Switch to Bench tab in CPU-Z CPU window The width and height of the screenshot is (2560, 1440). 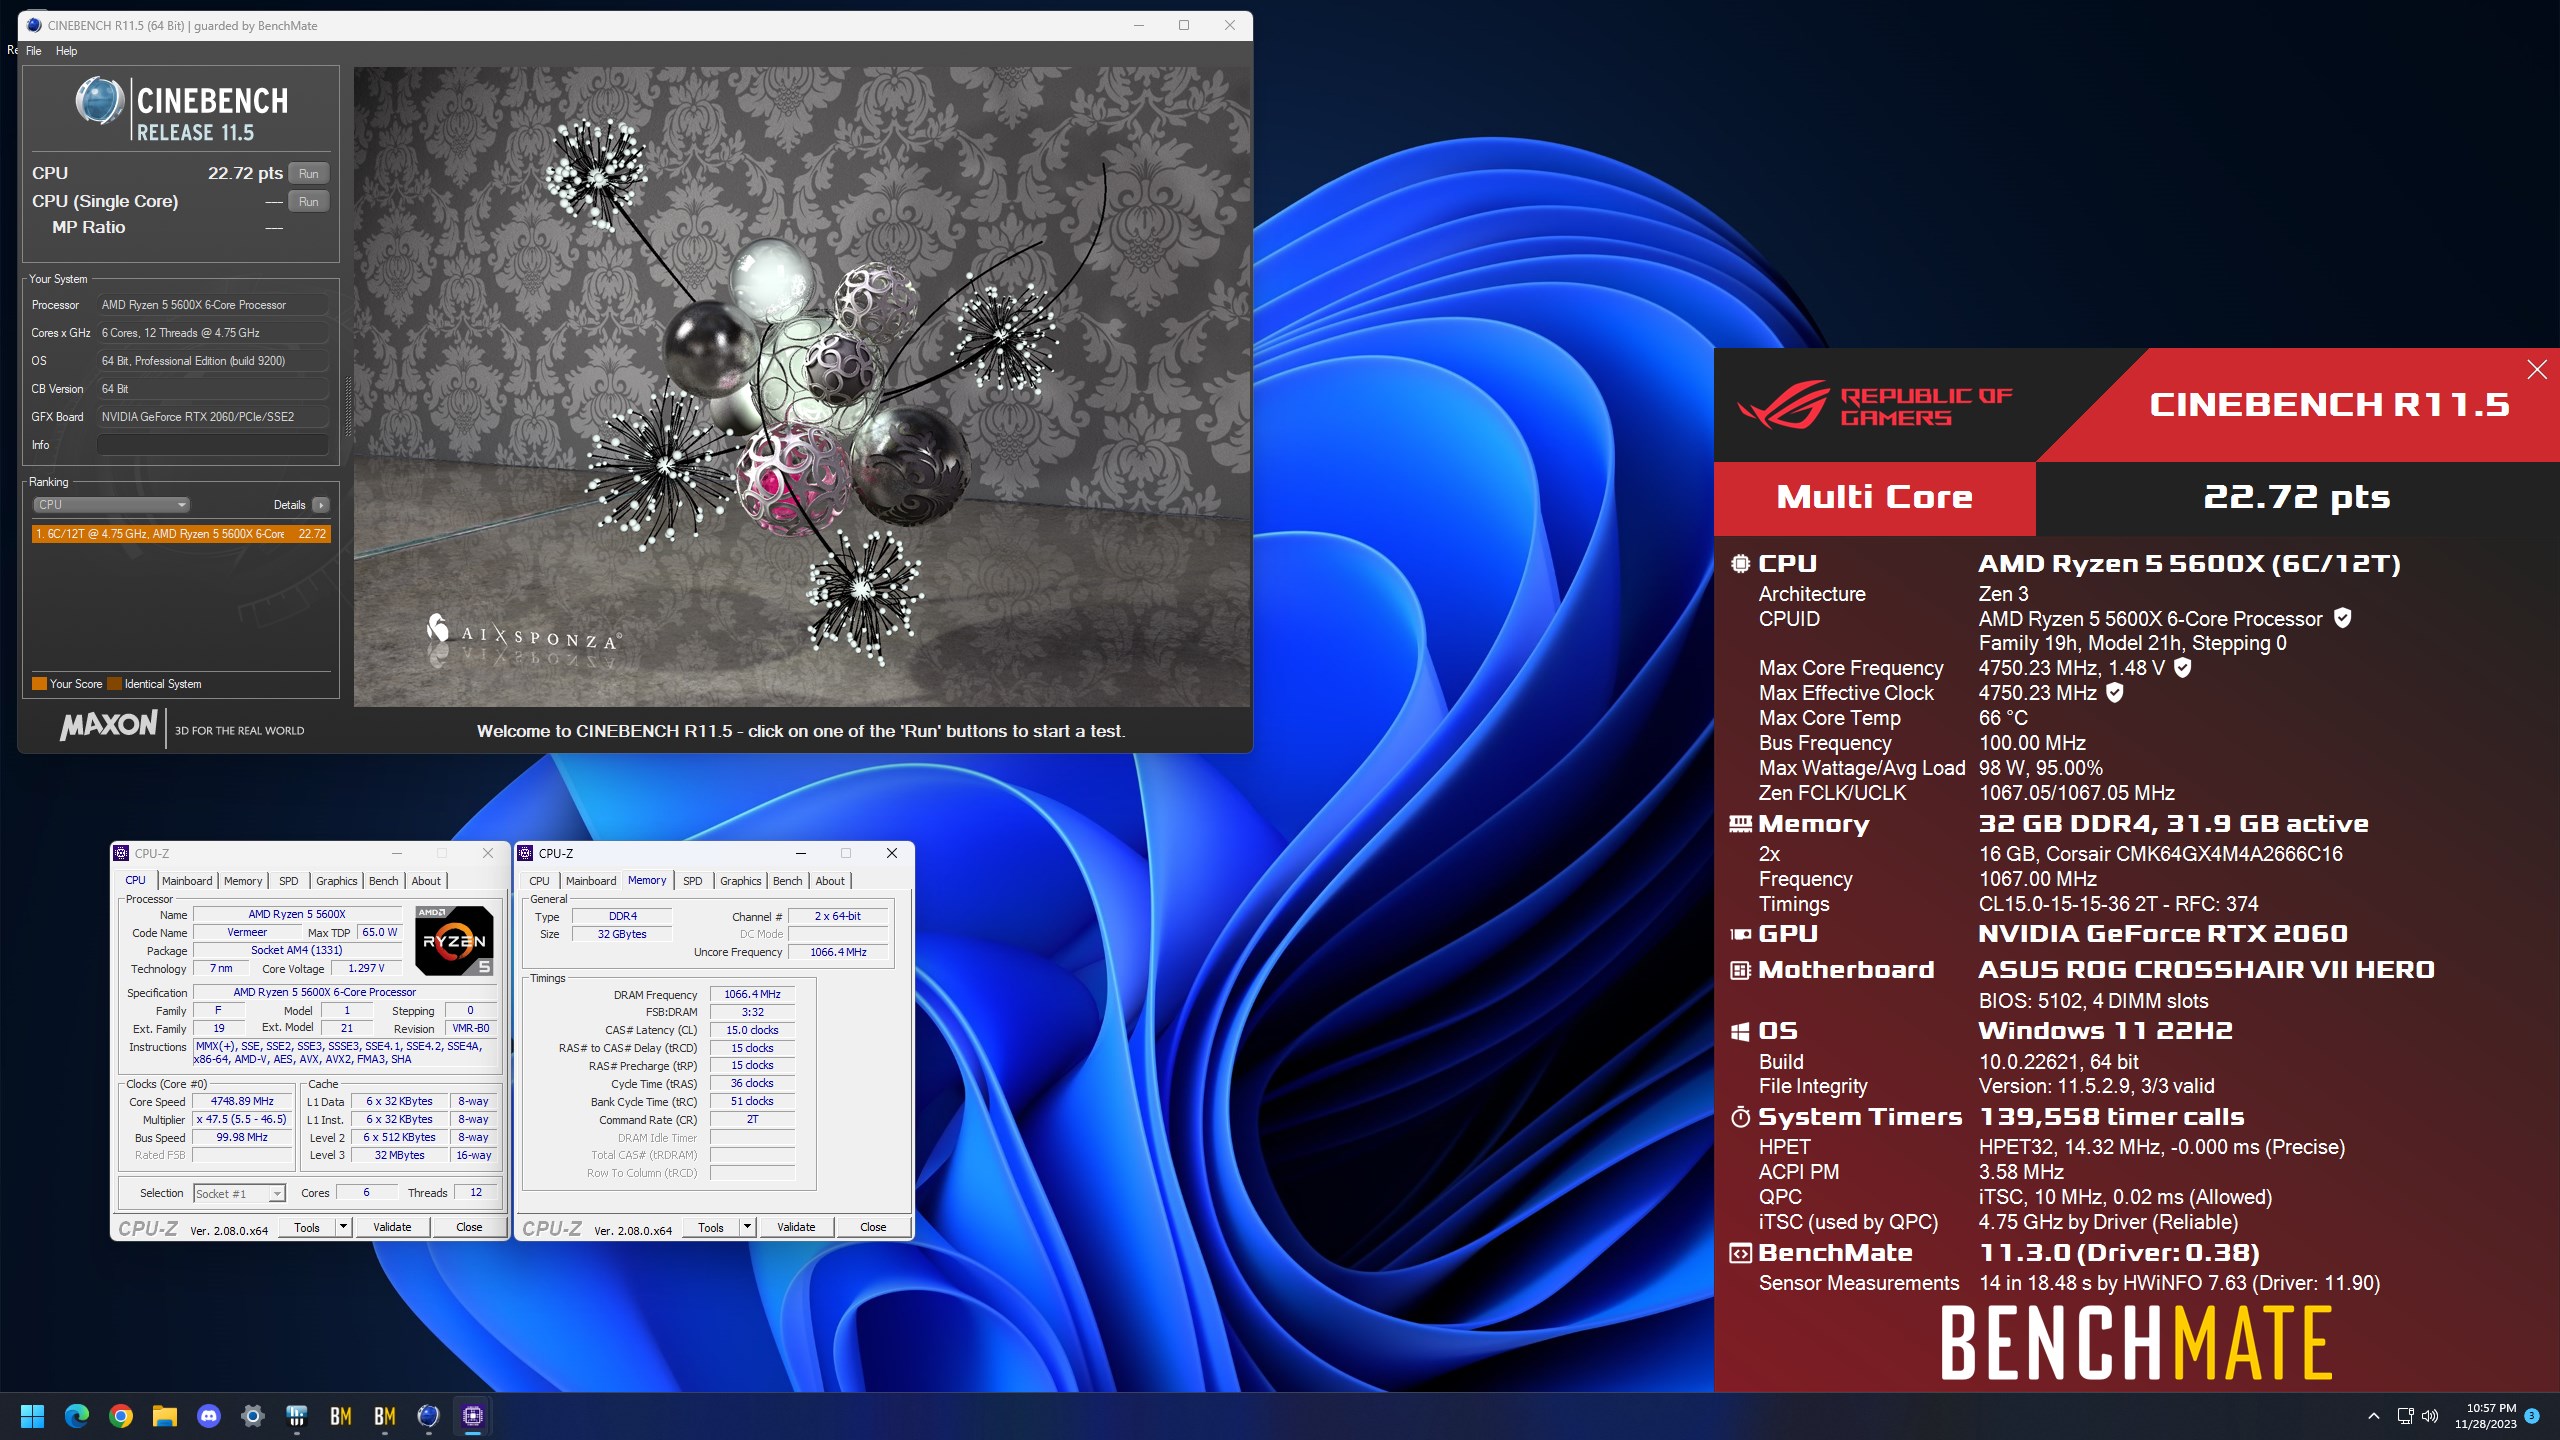384,881
